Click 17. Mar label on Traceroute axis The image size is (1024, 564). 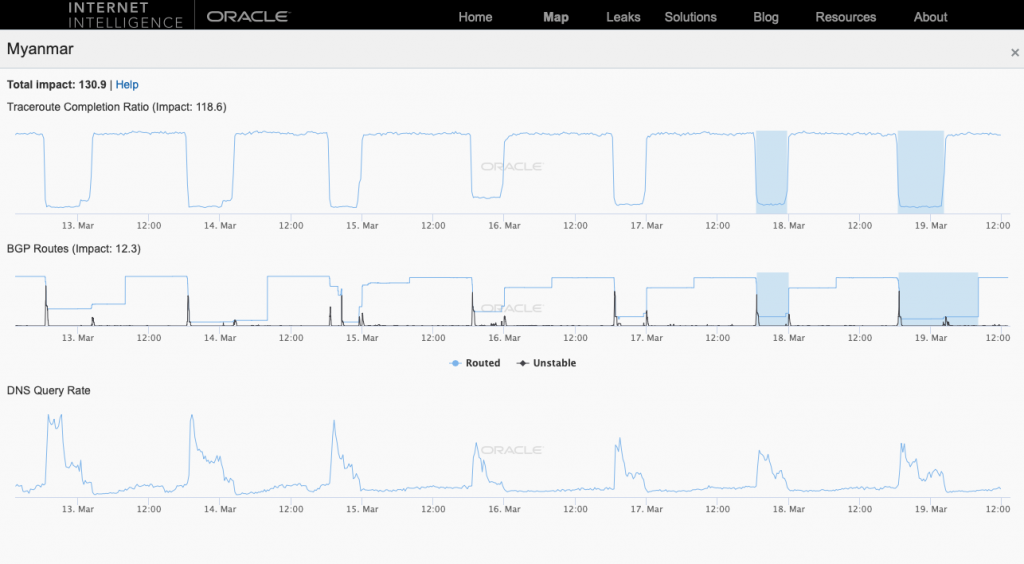647,225
